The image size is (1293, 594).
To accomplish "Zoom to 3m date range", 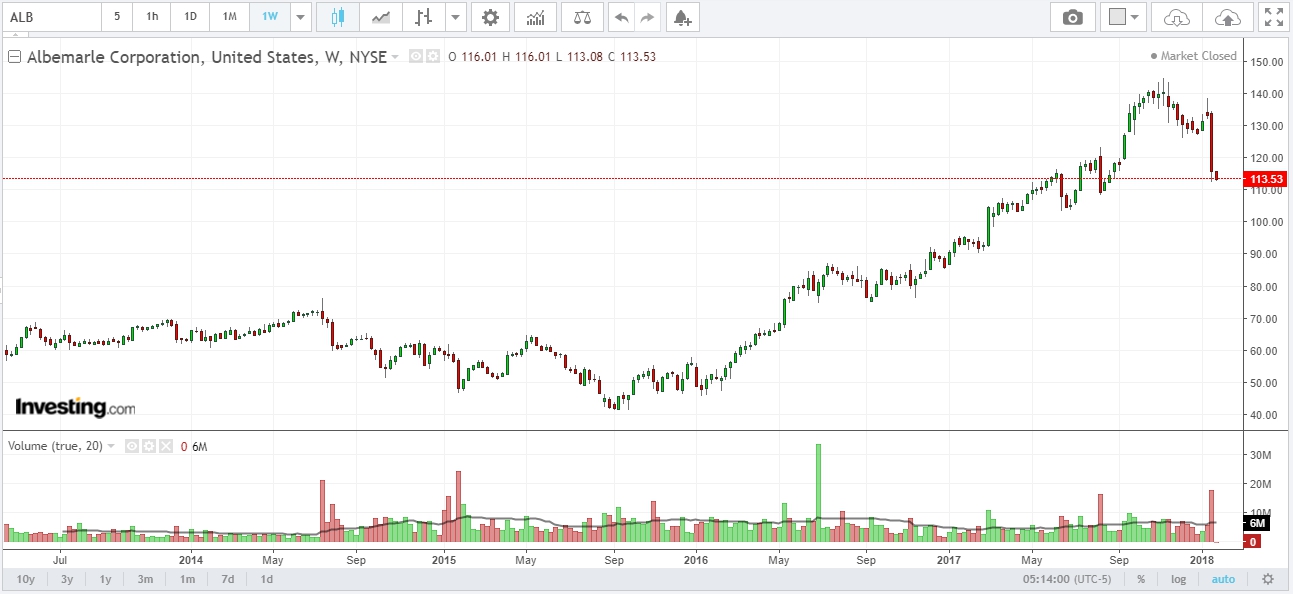I will (x=145, y=579).
